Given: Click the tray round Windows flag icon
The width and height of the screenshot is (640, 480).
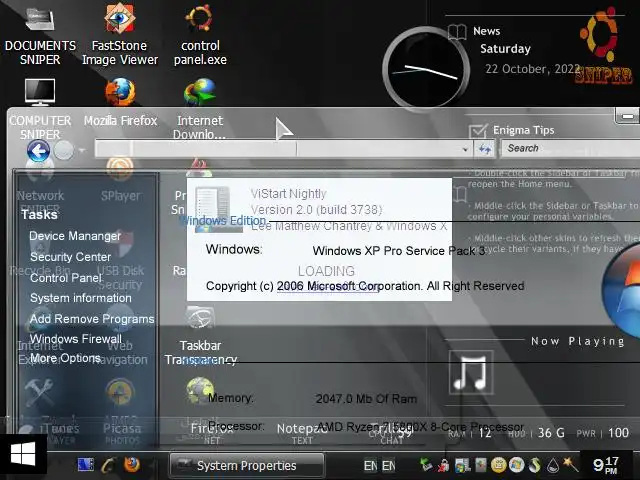Looking at the screenshot, I should [516, 464].
